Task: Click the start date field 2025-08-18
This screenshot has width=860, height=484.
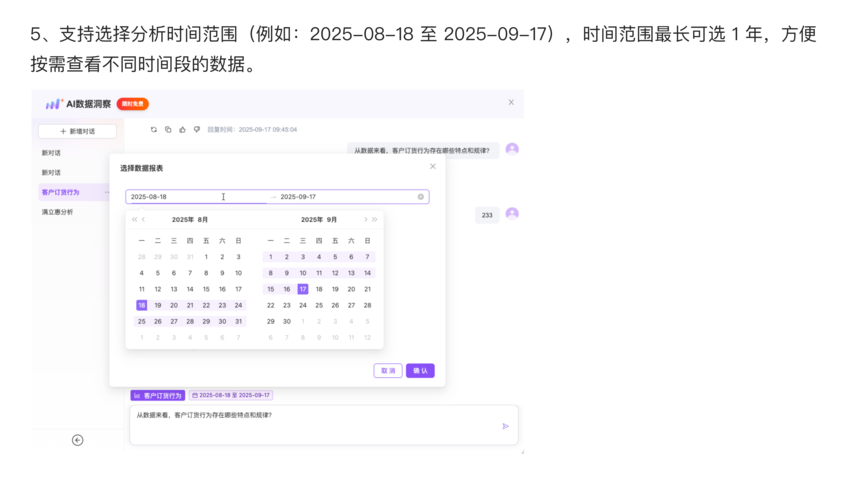Action: (x=170, y=197)
